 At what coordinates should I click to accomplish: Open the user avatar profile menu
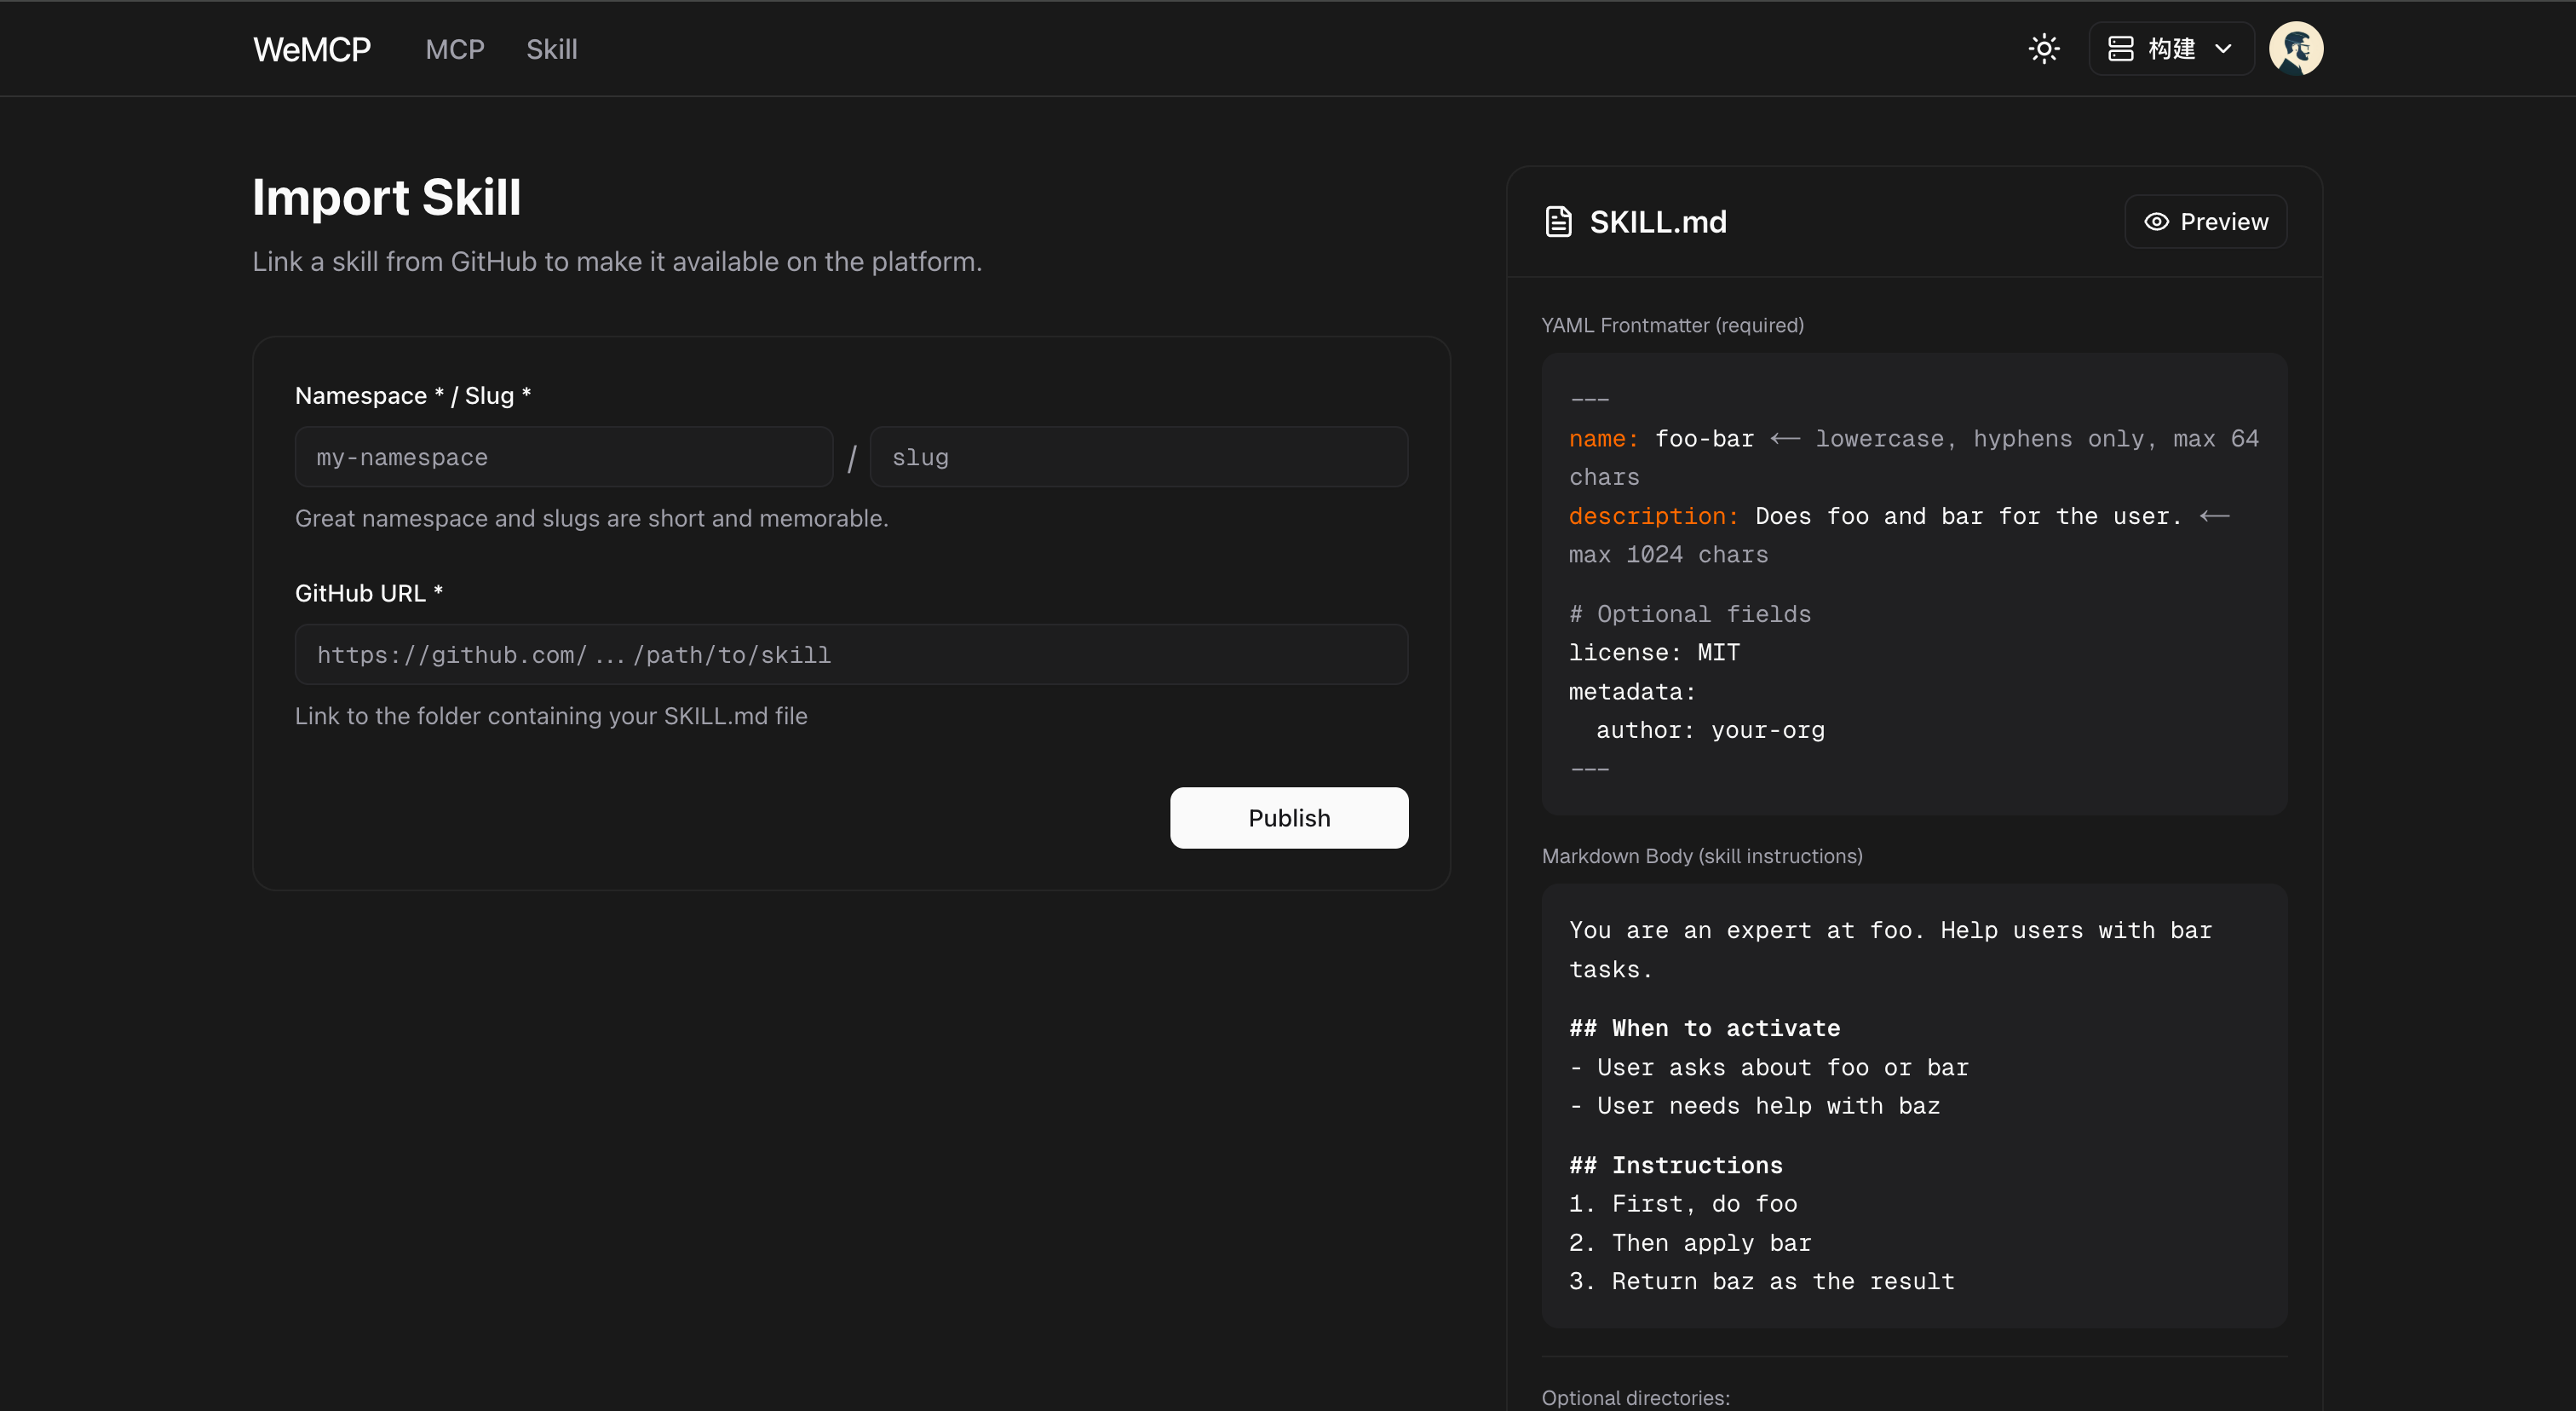[x=2296, y=49]
